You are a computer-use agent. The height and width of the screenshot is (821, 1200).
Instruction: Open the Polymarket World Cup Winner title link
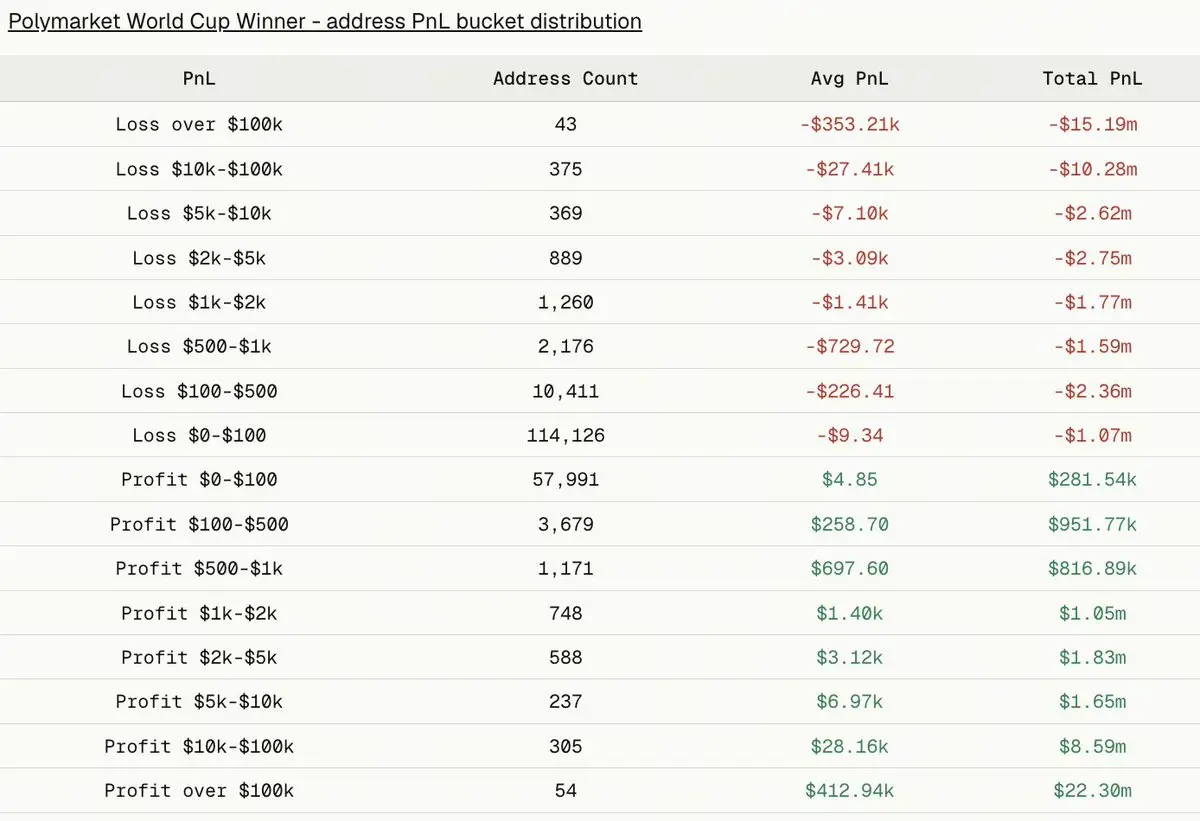point(325,21)
